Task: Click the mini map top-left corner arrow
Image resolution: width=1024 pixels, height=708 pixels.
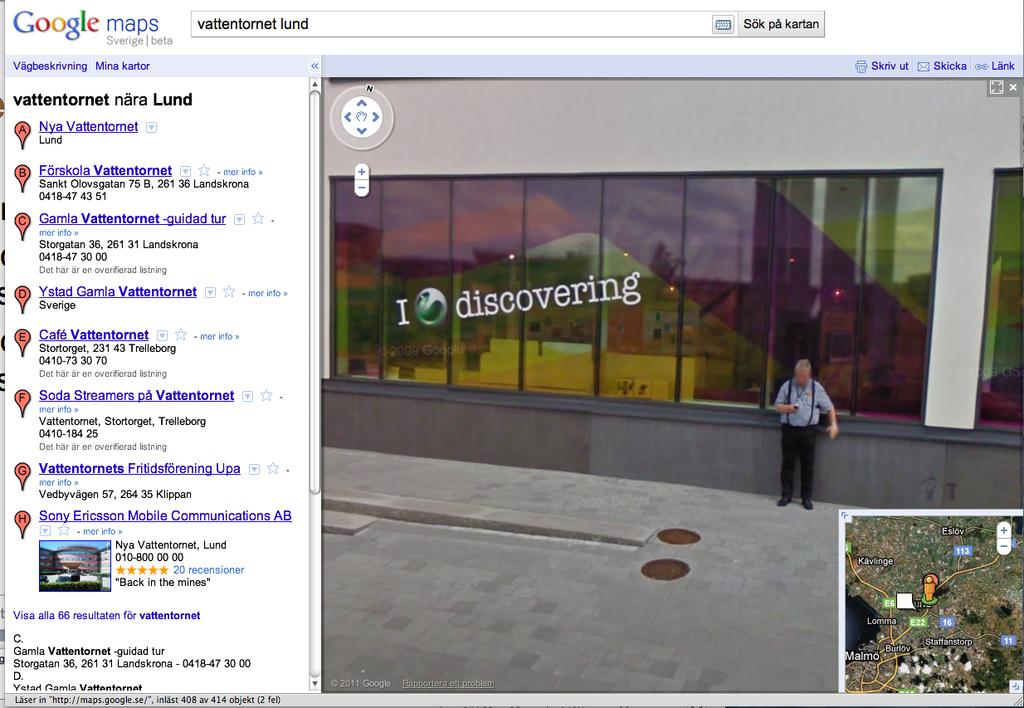Action: (846, 516)
